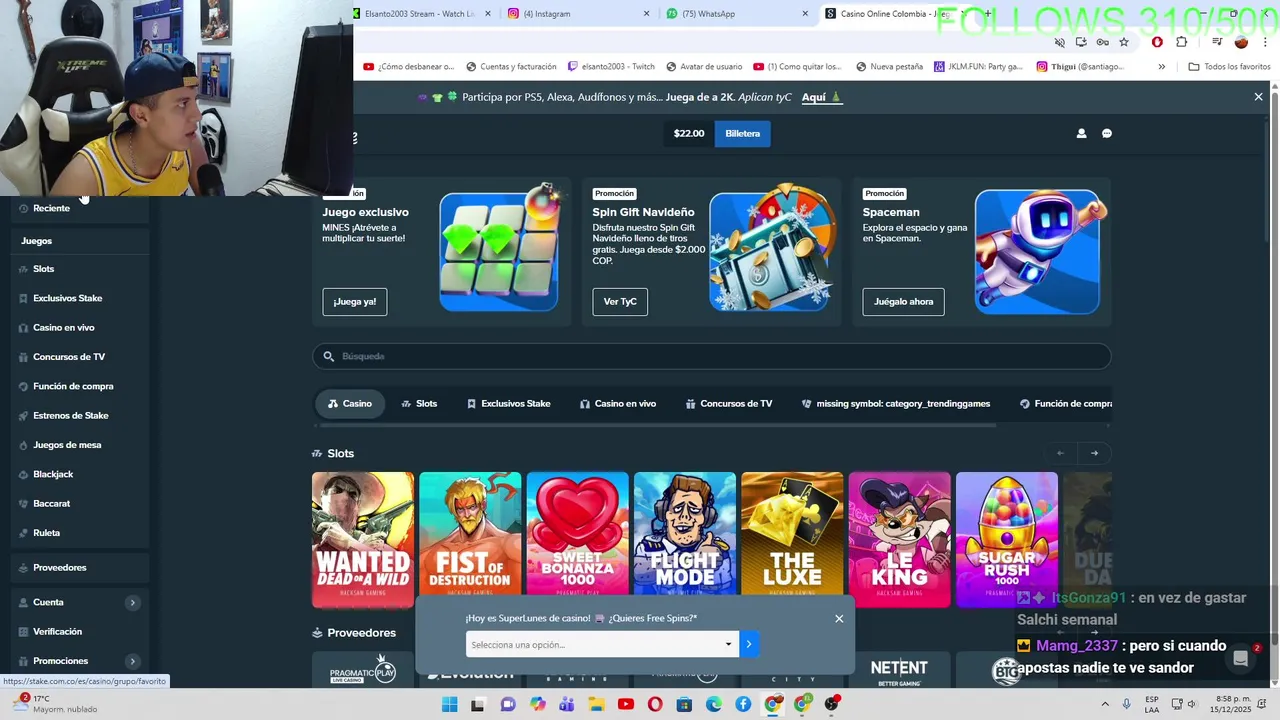This screenshot has height=720, width=1280.
Task: Open Juegos de mesa sidebar link
Action: 67,445
